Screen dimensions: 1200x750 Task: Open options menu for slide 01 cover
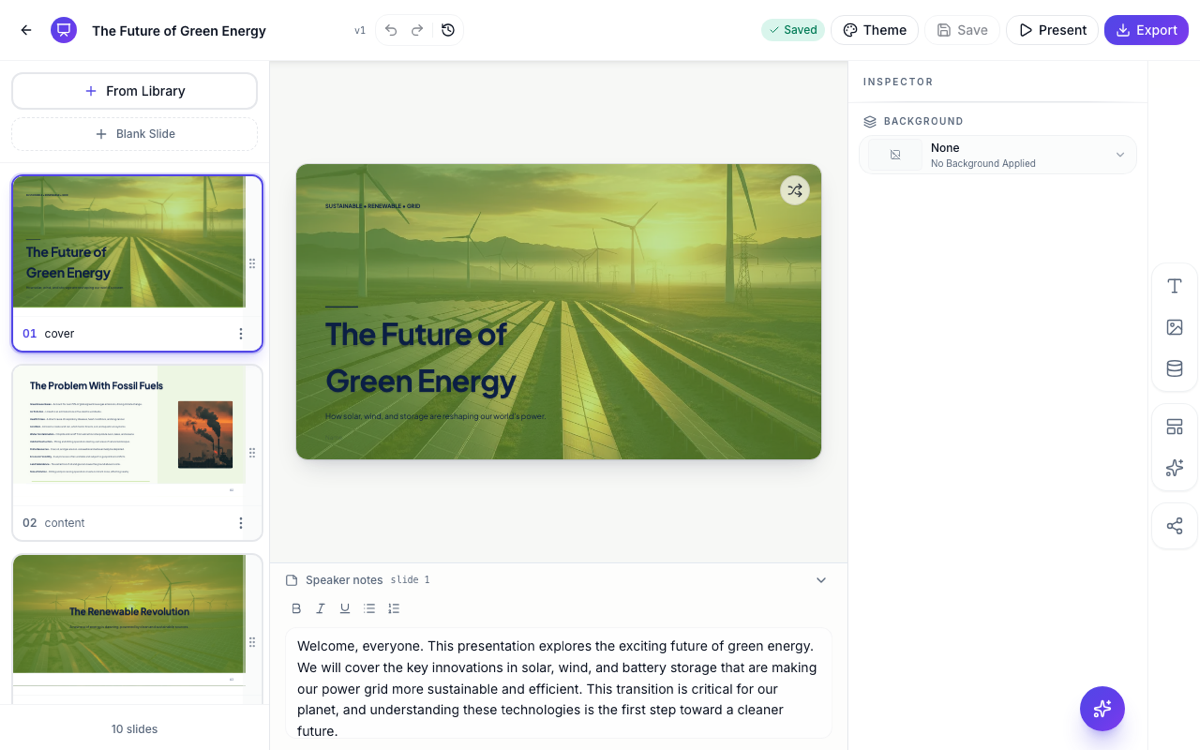coord(240,334)
